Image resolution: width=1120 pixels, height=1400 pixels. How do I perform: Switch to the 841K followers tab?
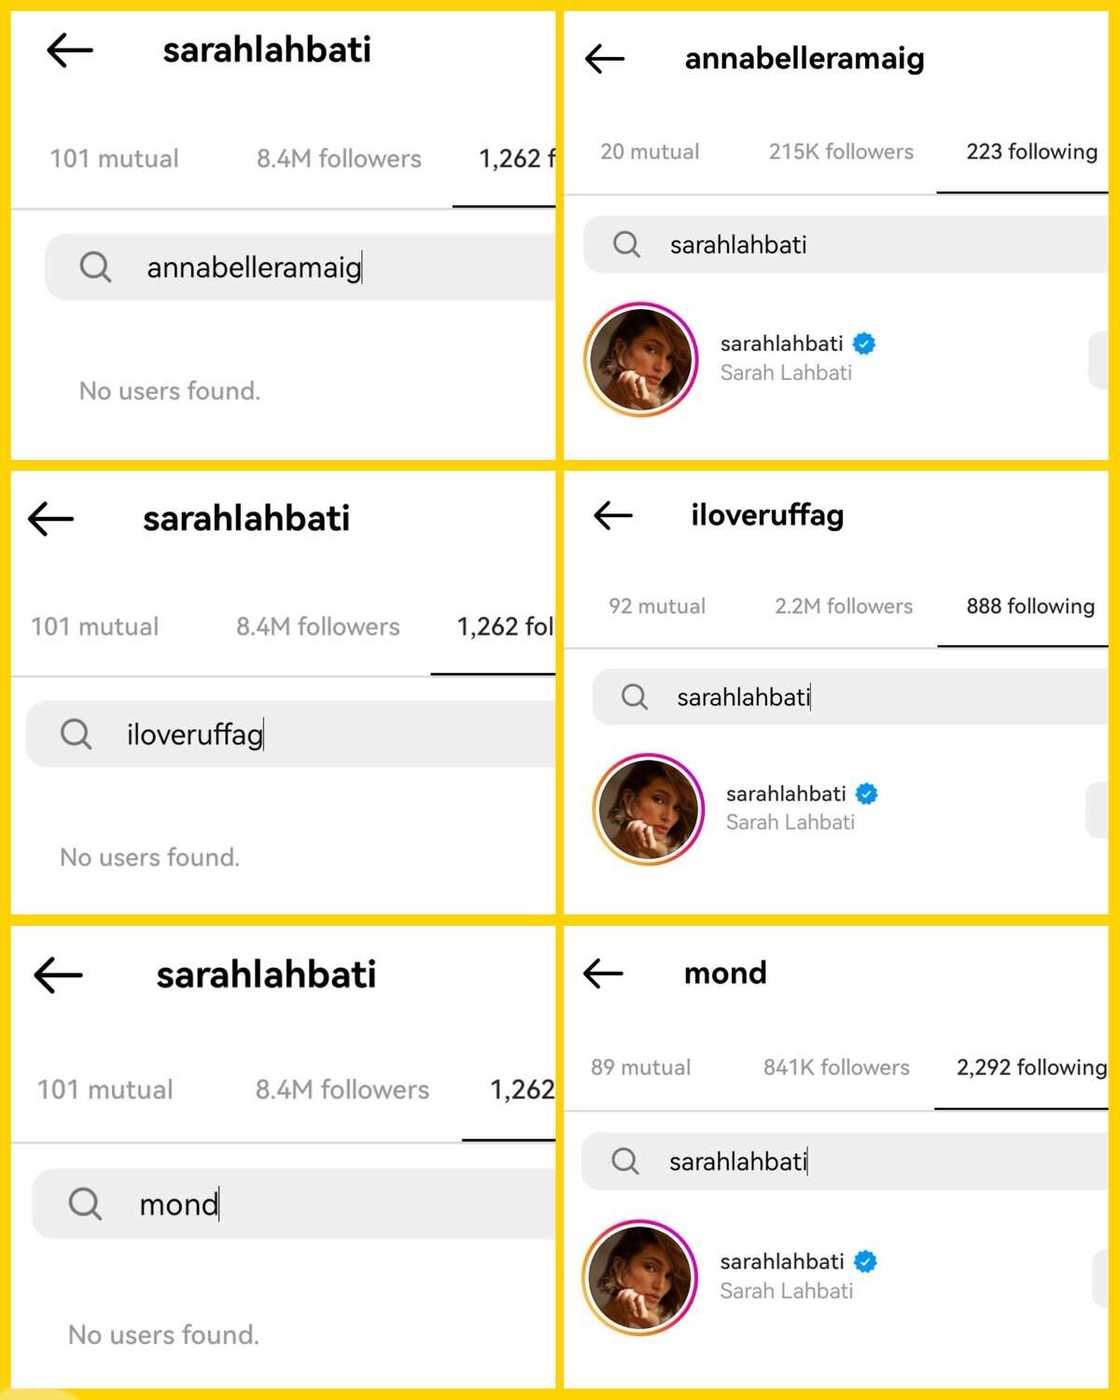coord(836,1068)
